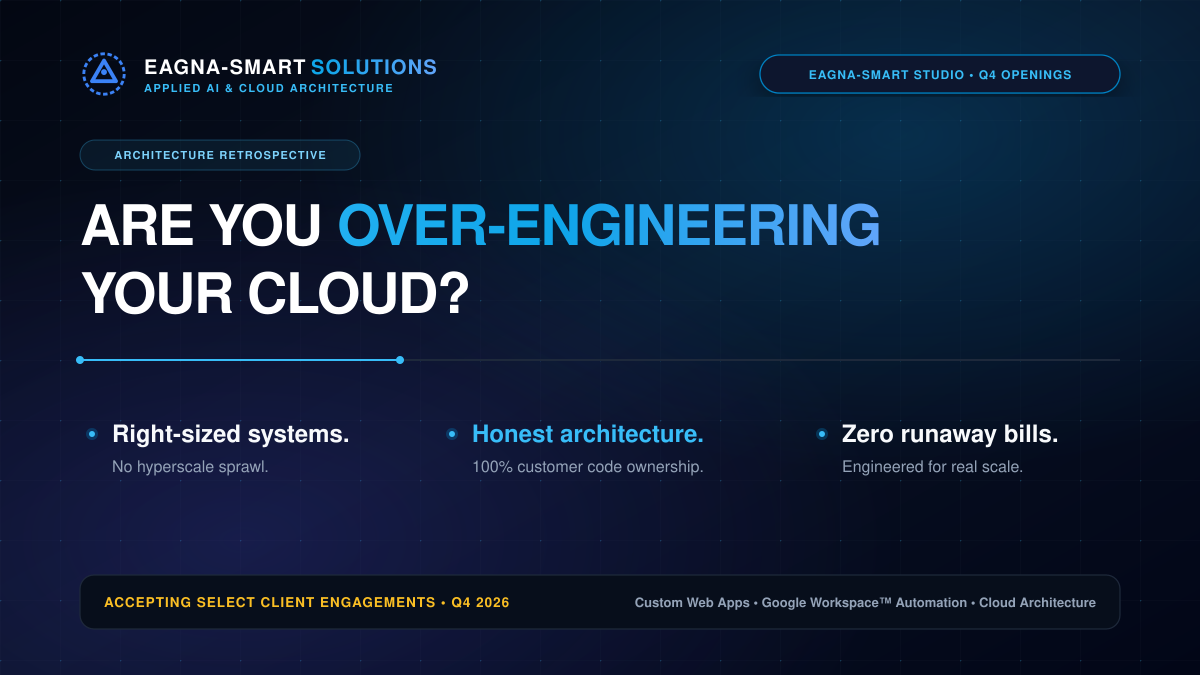Click the bullet dot beside 'Right-sized systems.'
Screen dimensions: 1200x675
pos(92,434)
